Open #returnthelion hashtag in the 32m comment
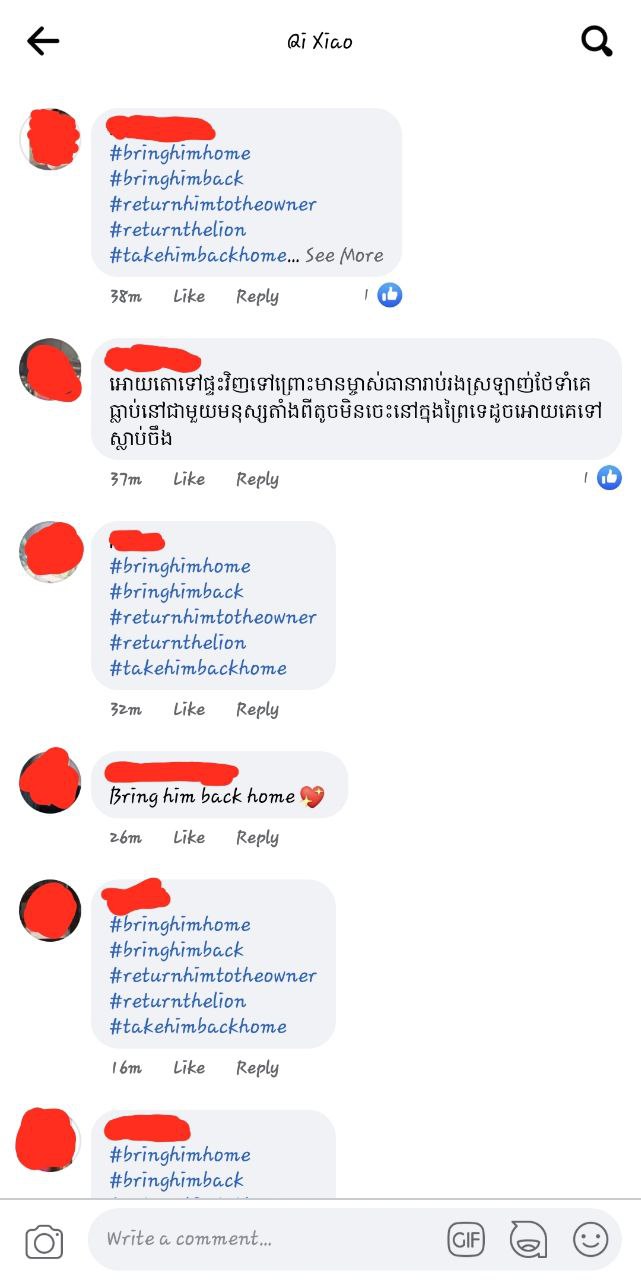The height and width of the screenshot is (1280, 641). [178, 642]
